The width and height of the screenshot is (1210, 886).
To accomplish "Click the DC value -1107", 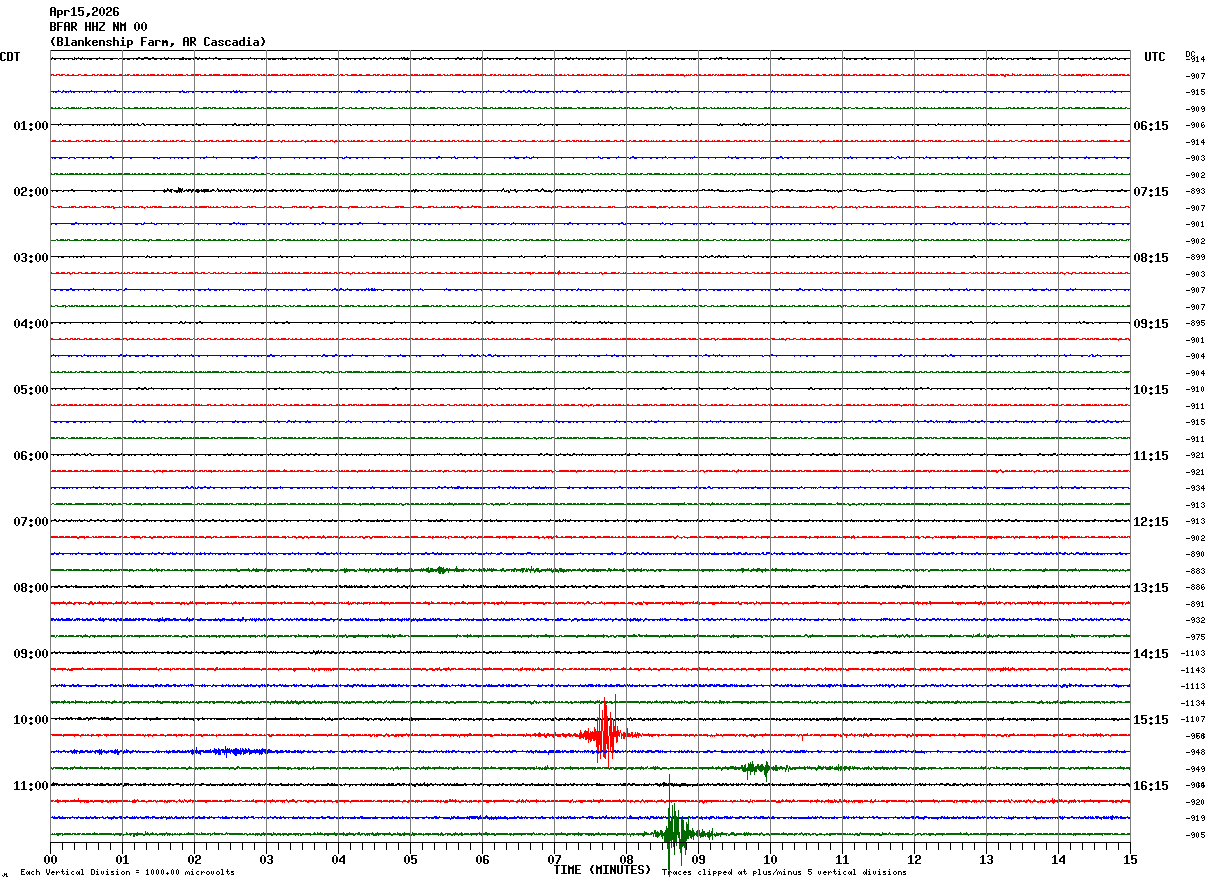I will click(x=1193, y=719).
